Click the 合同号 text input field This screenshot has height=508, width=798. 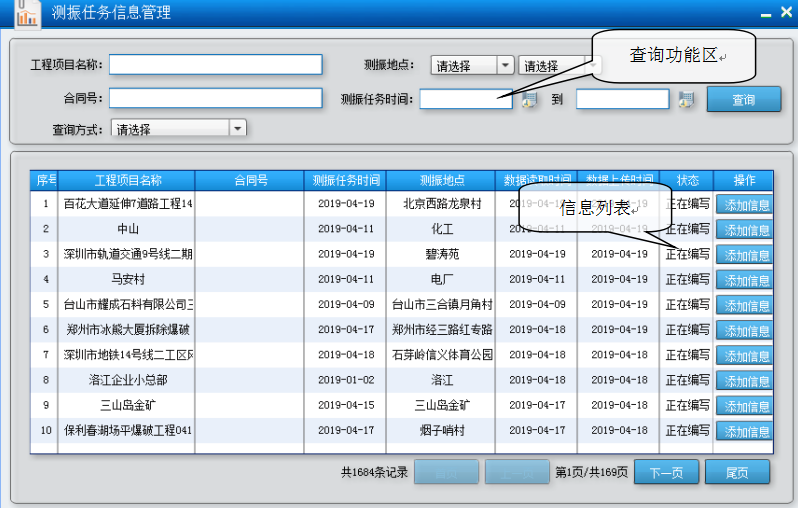point(215,98)
